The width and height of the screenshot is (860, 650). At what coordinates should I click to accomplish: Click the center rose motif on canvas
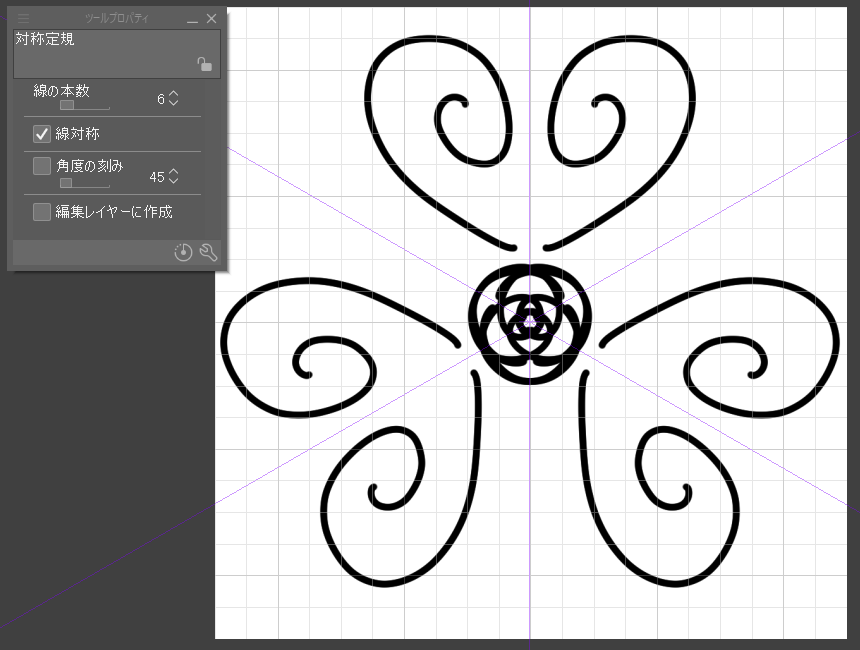[x=529, y=323]
